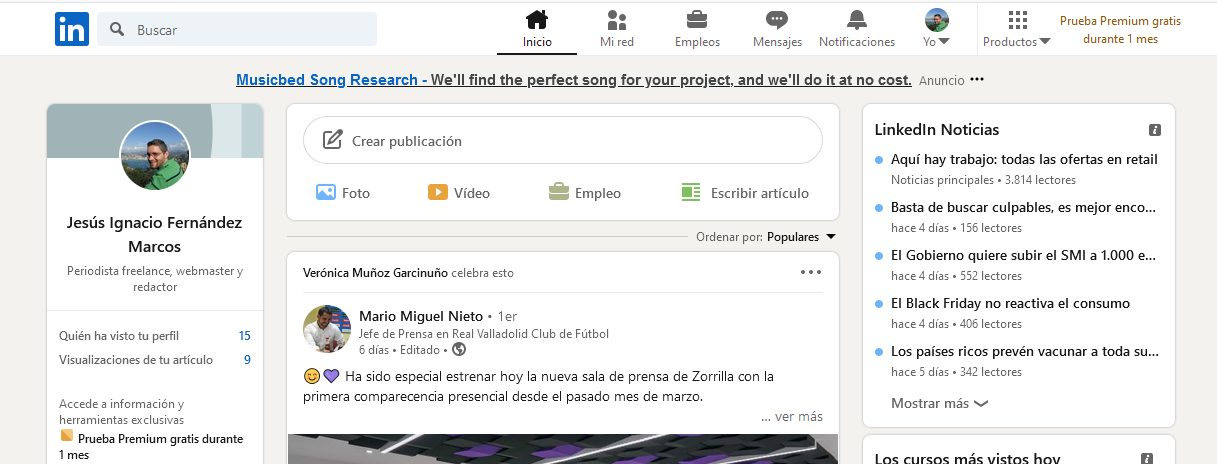Click the Foto image icon
1217x464 pixels.
coord(326,192)
